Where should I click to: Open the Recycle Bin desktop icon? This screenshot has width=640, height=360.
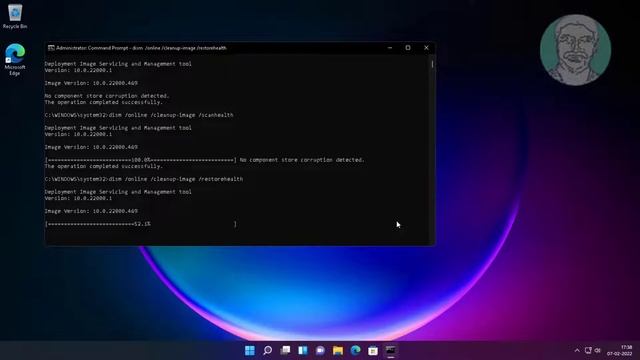[x=15, y=16]
